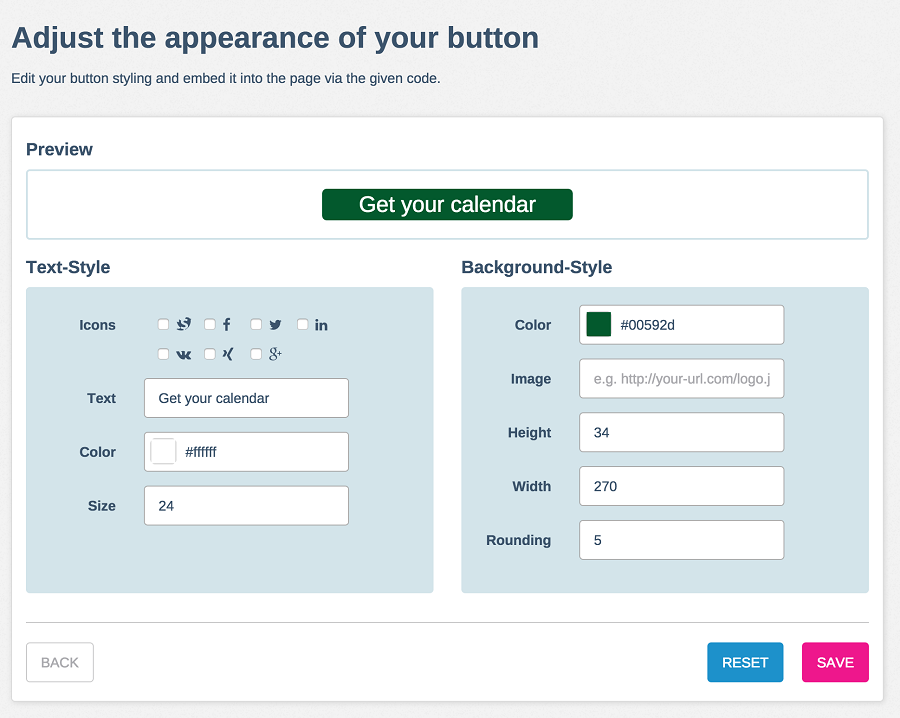
Task: Click the #00592d hex color field
Action: pyautogui.click(x=697, y=325)
